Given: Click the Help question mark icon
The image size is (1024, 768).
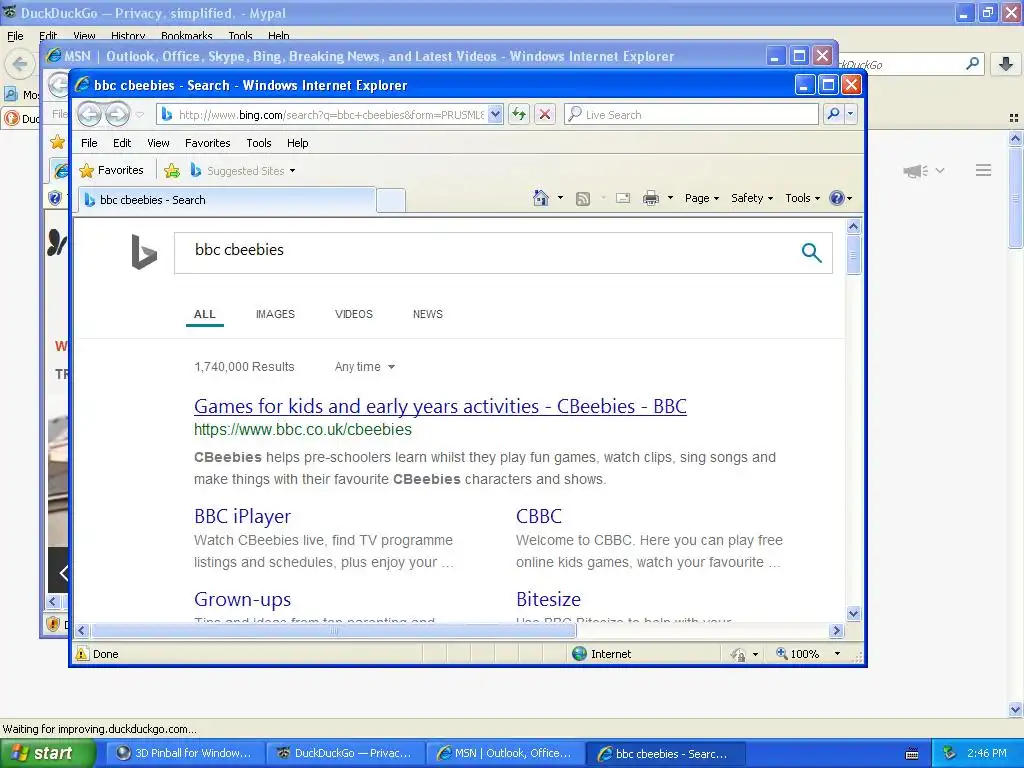Looking at the screenshot, I should (837, 198).
